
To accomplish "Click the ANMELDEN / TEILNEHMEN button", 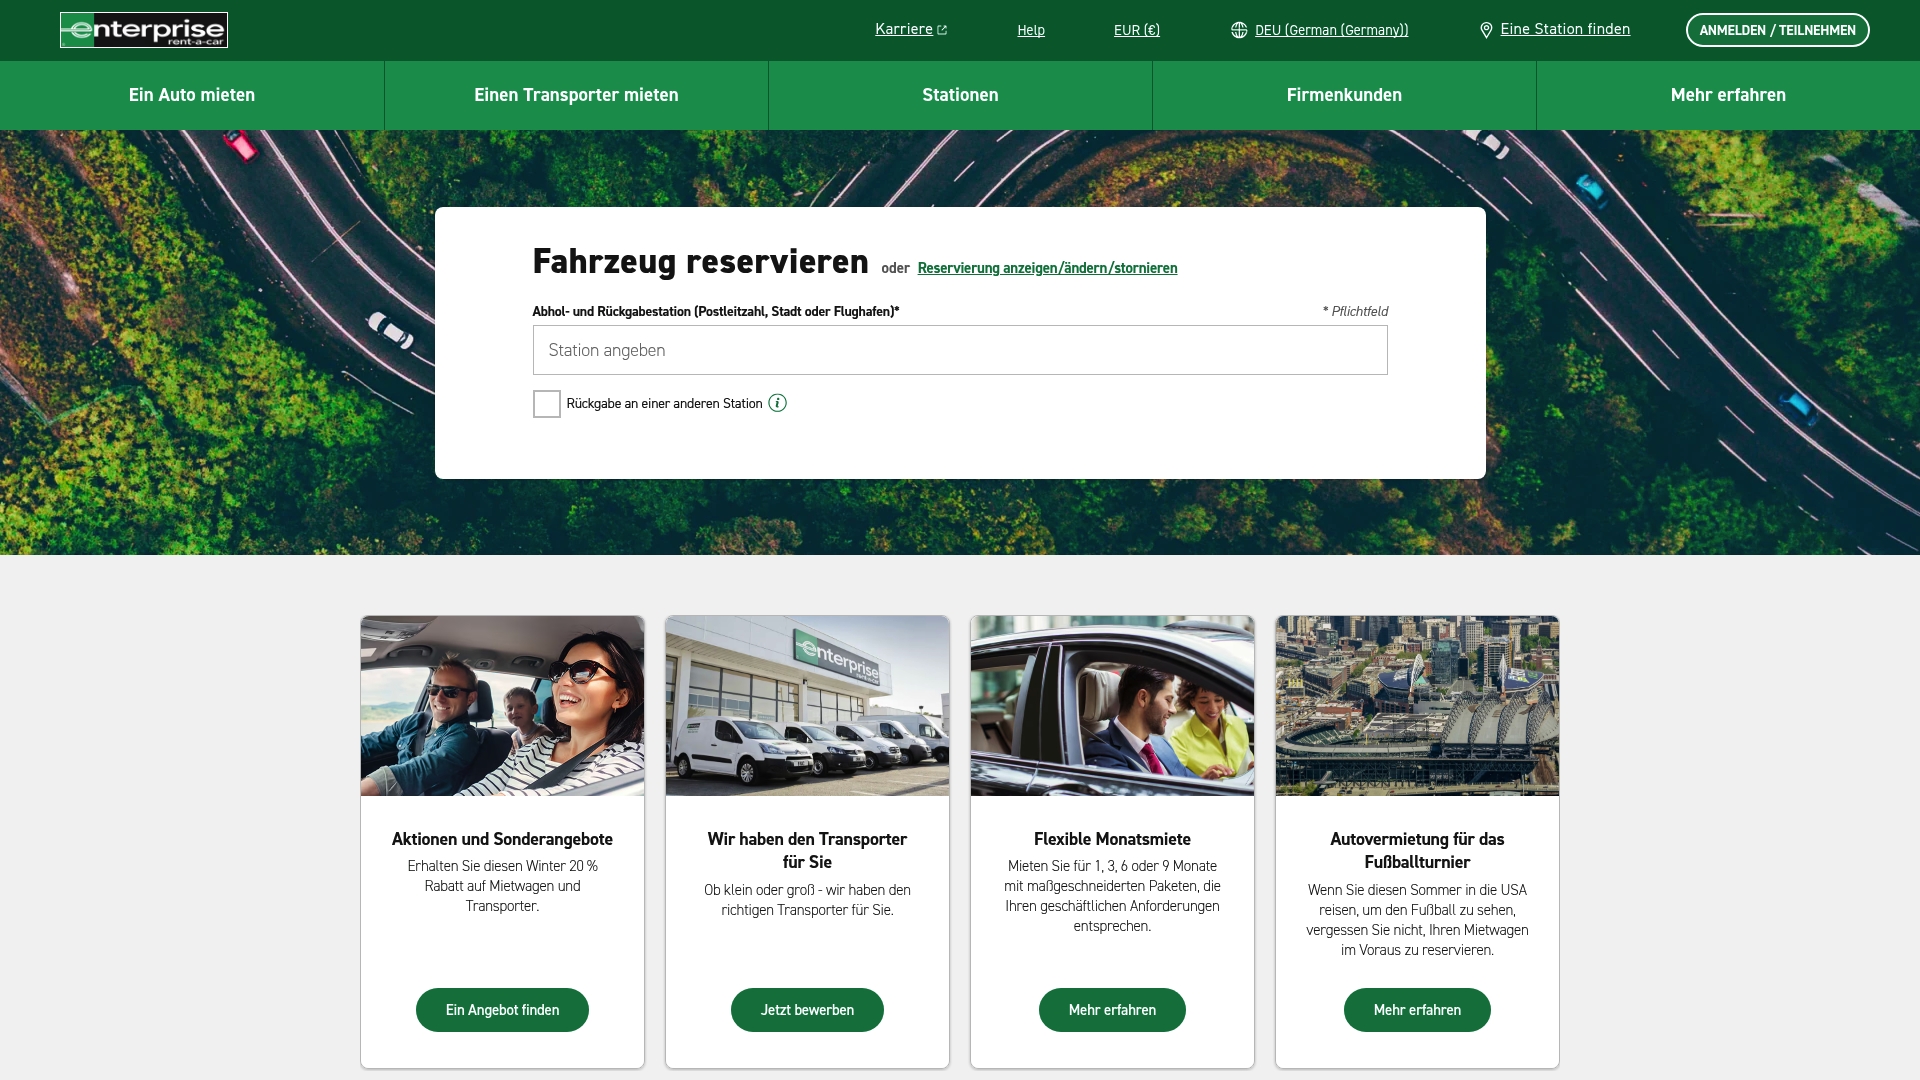I will point(1778,30).
